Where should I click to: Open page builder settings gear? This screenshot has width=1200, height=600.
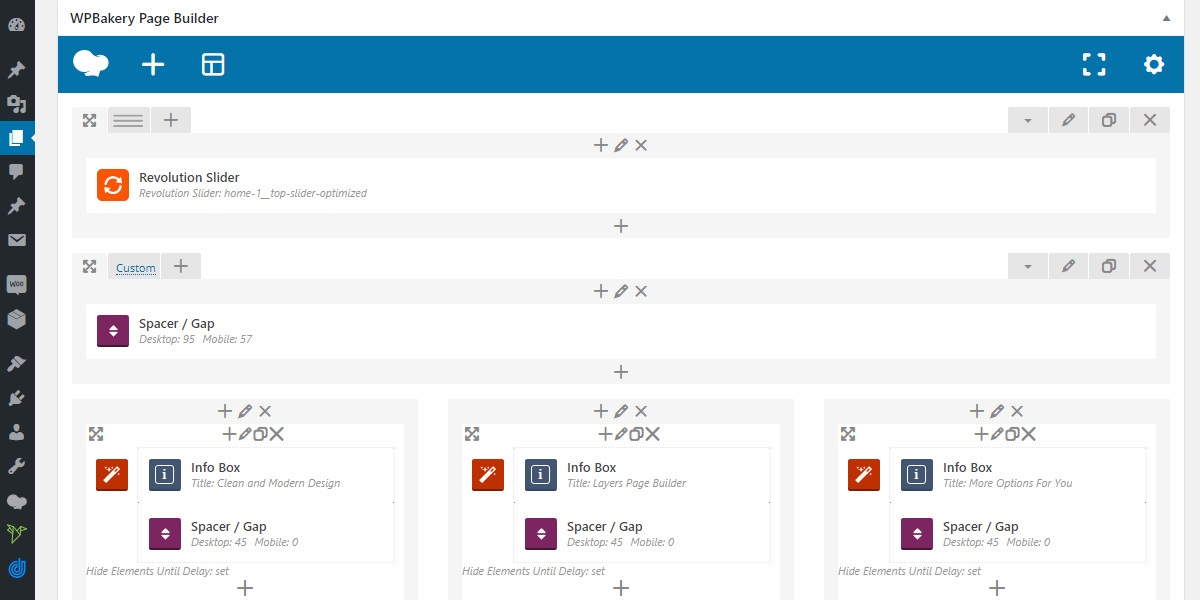coord(1154,65)
